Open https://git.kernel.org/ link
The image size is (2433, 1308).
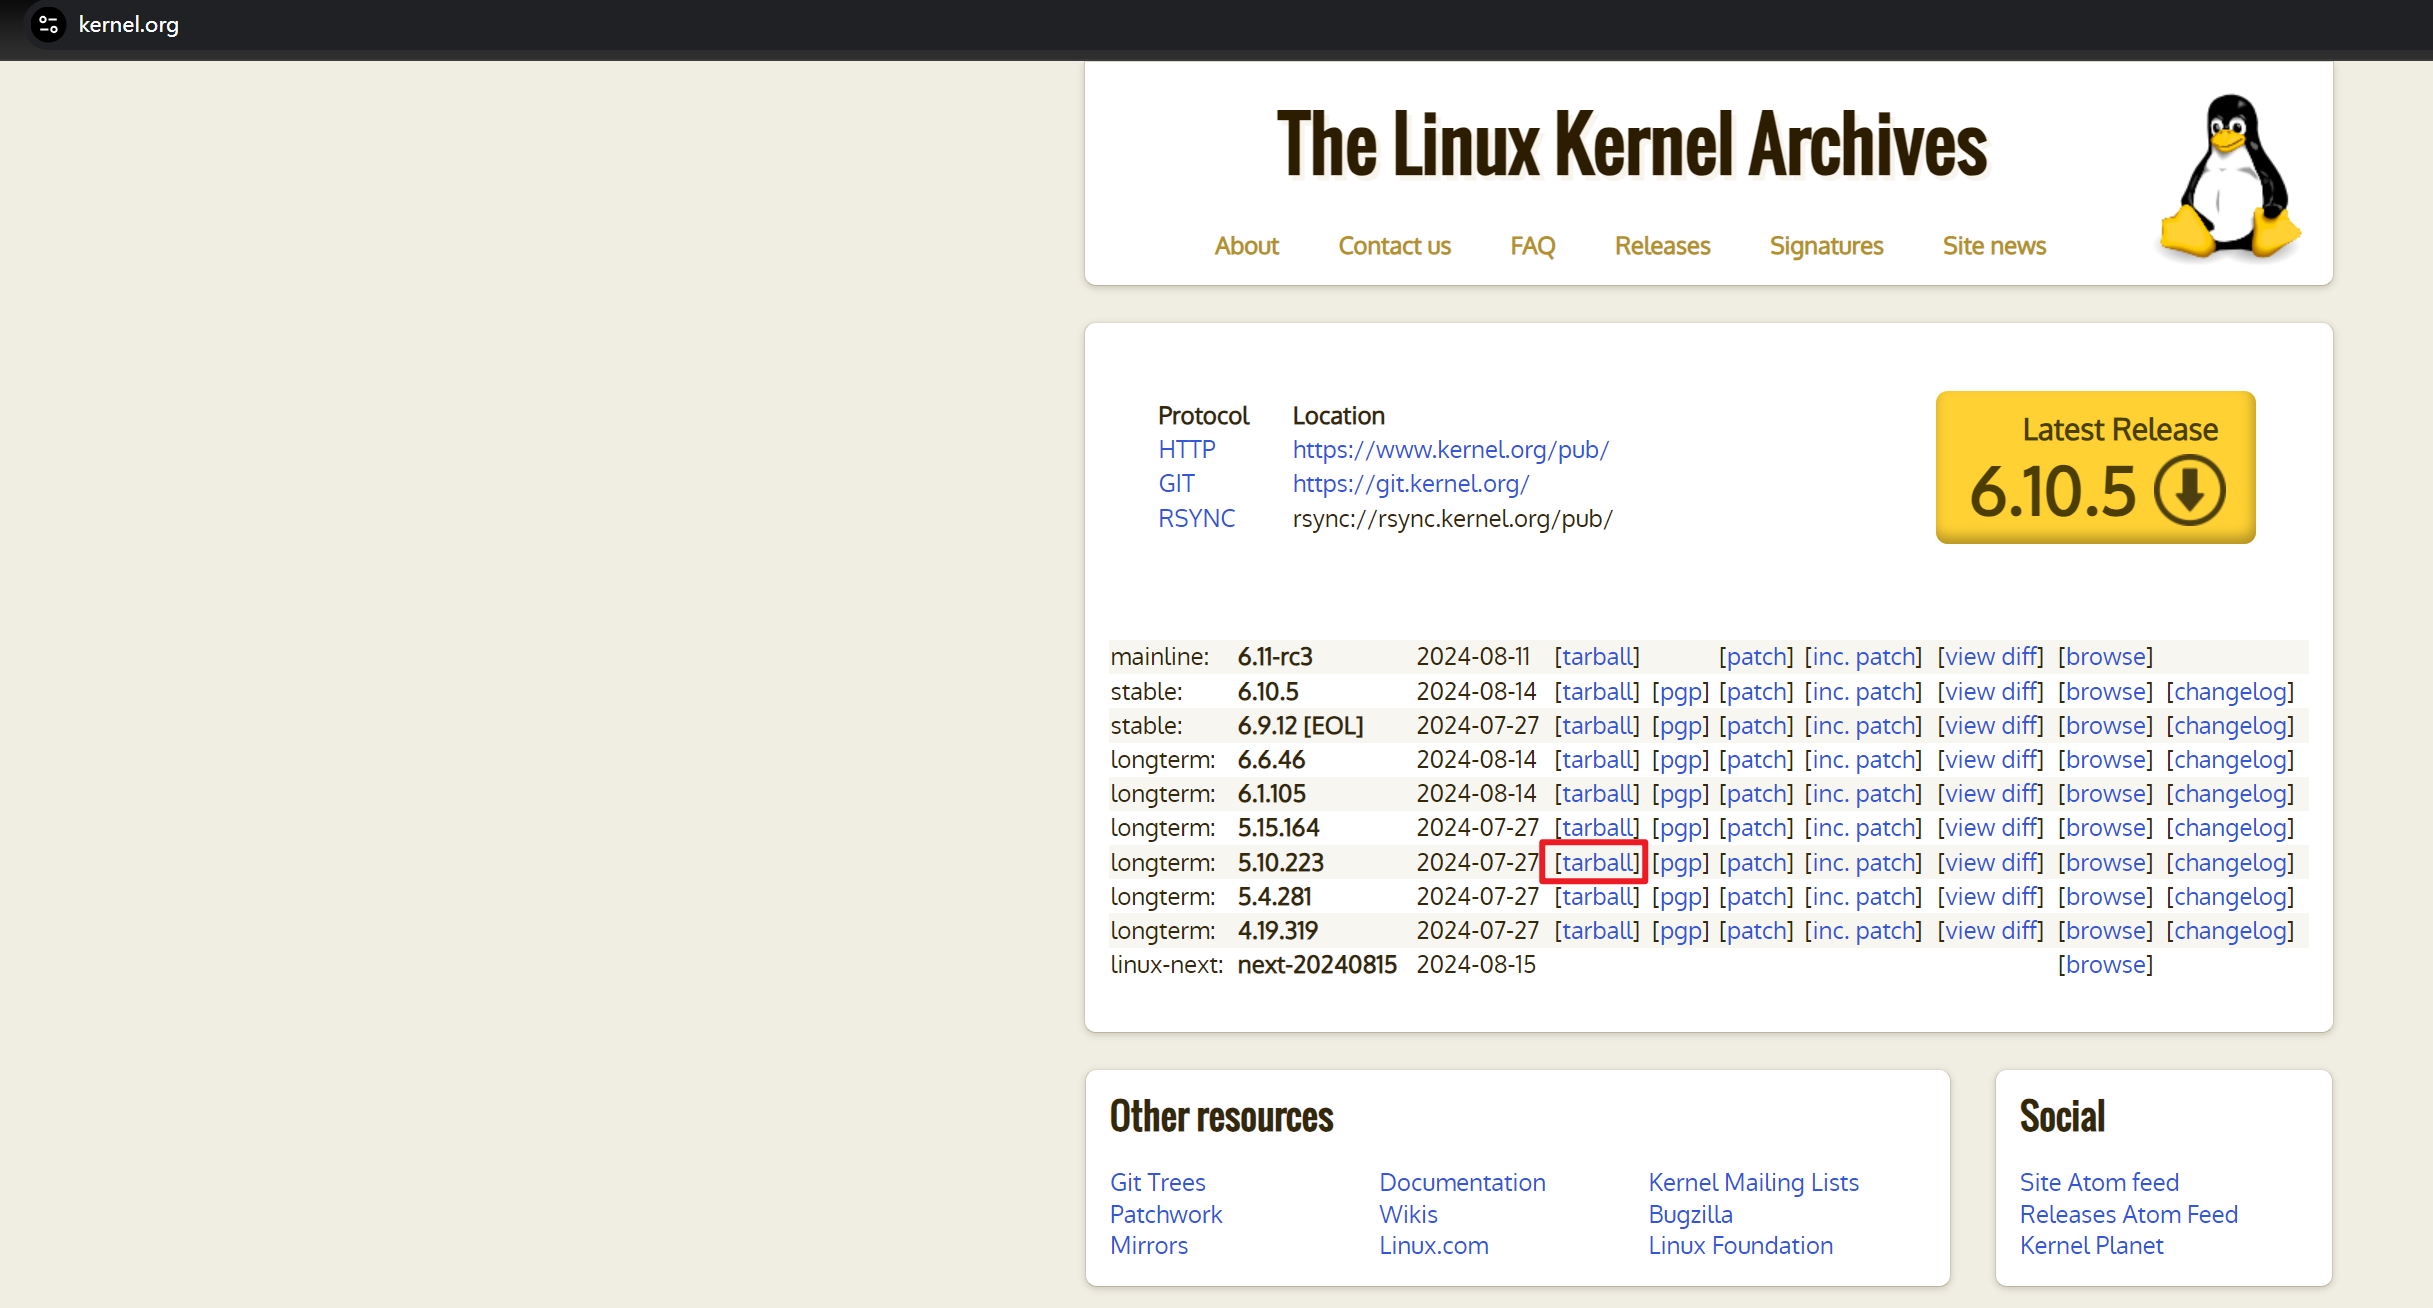1410,484
